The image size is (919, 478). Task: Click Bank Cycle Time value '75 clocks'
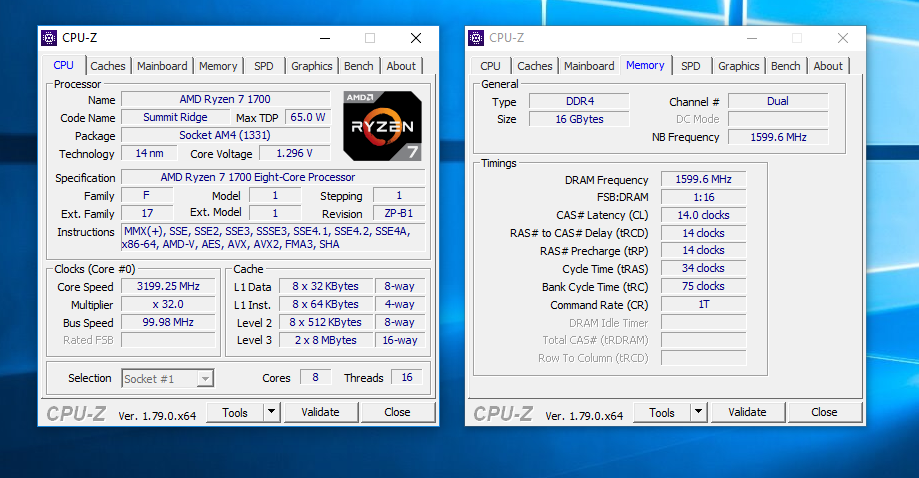703,286
